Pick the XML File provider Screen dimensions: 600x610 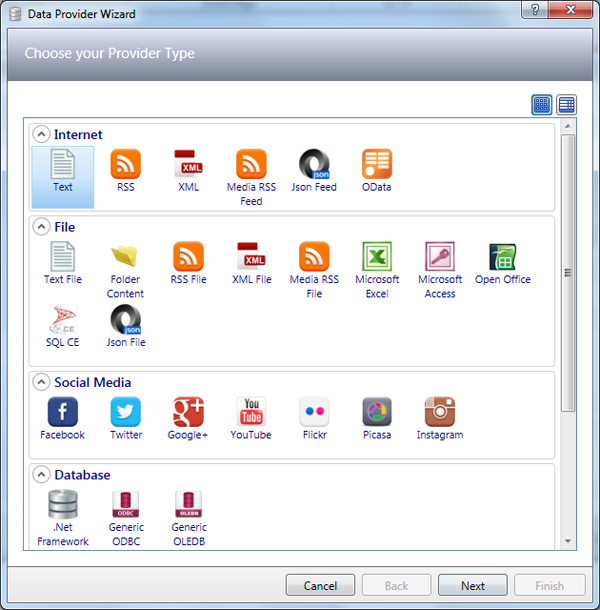(251, 263)
